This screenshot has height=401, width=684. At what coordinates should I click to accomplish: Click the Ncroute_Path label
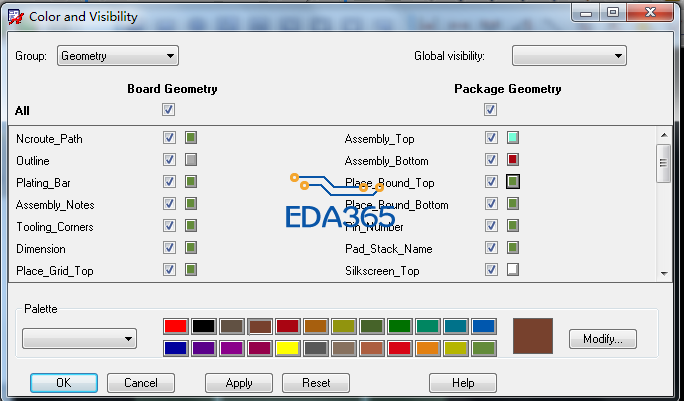[x=49, y=139]
